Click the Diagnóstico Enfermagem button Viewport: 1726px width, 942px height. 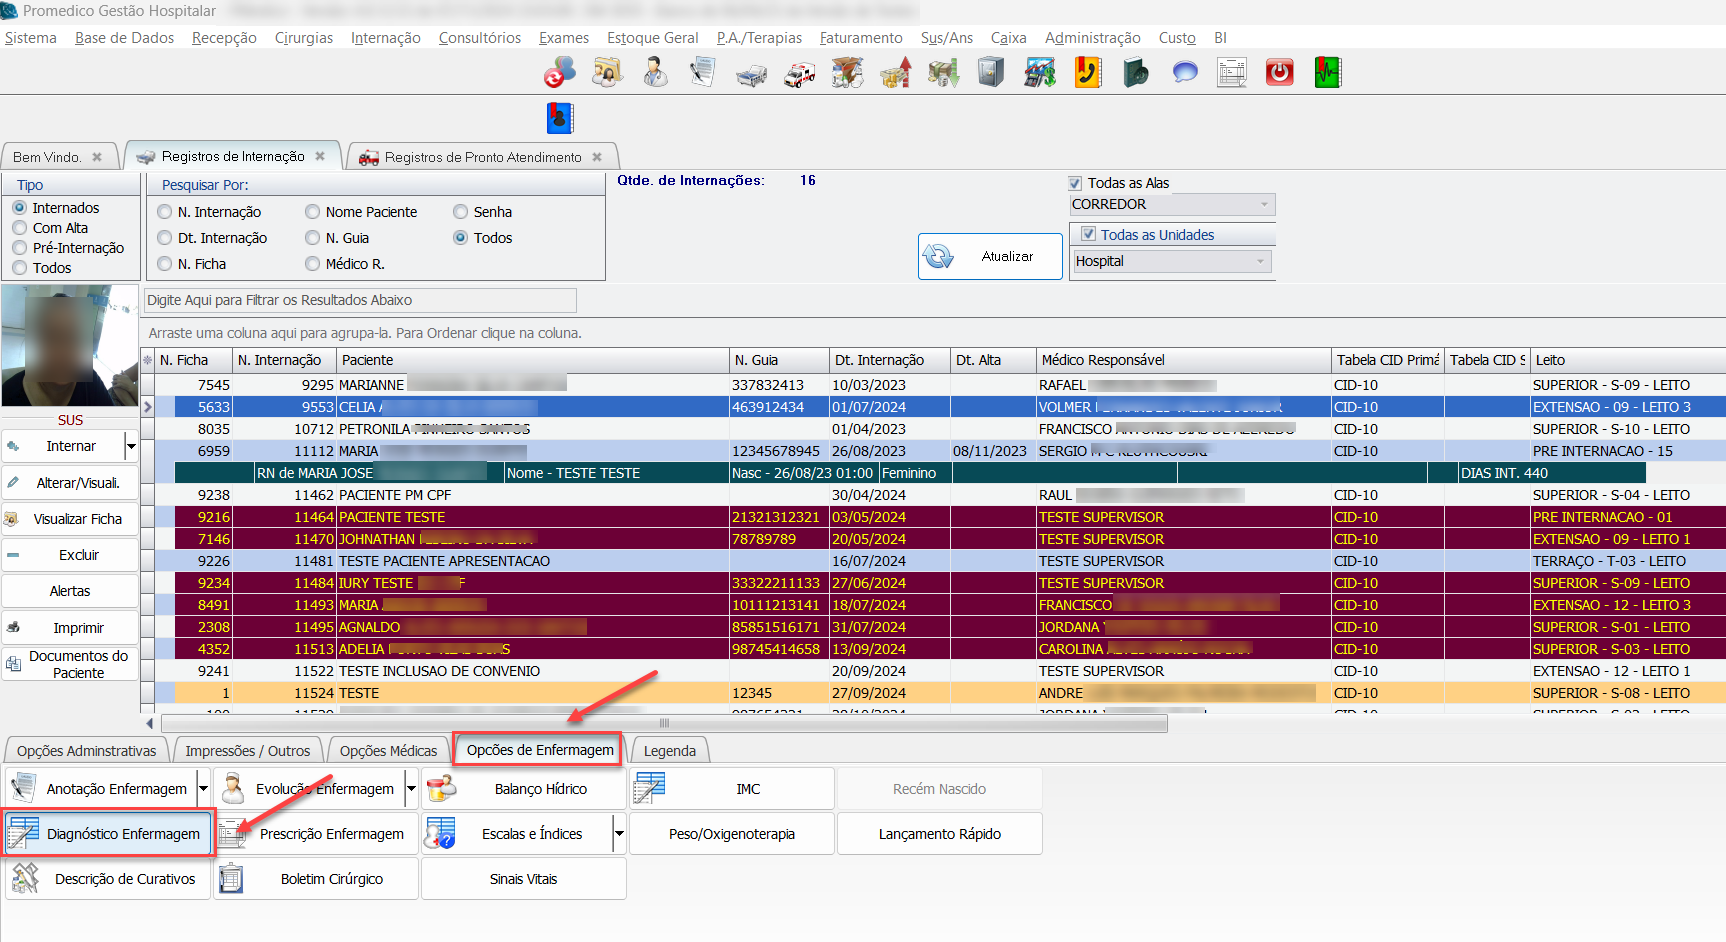pyautogui.click(x=108, y=834)
